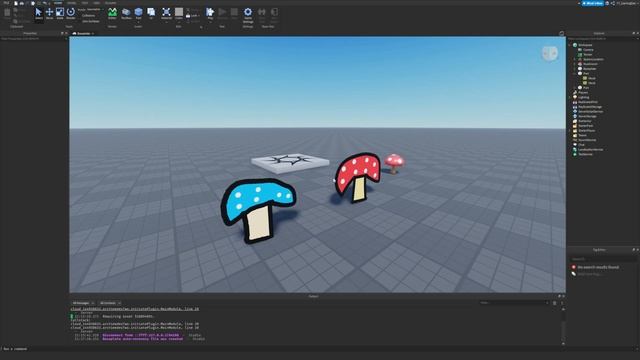The height and width of the screenshot is (360, 640).
Task: Select the gray decal slab part
Action: pos(290,163)
